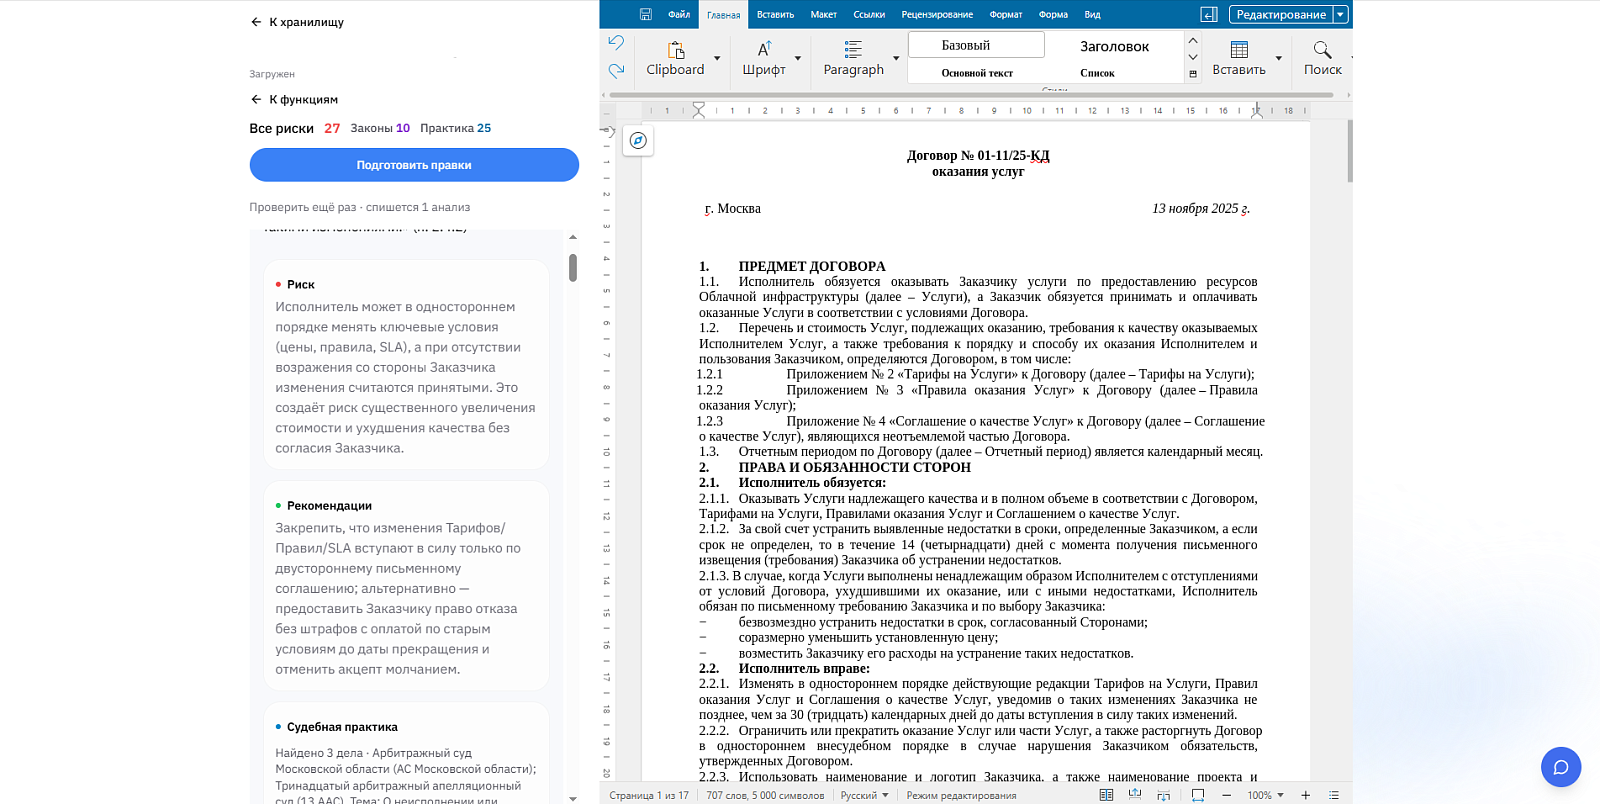Screen dimensions: 1600x804
Task: Open the Макет tab
Action: coord(824,14)
